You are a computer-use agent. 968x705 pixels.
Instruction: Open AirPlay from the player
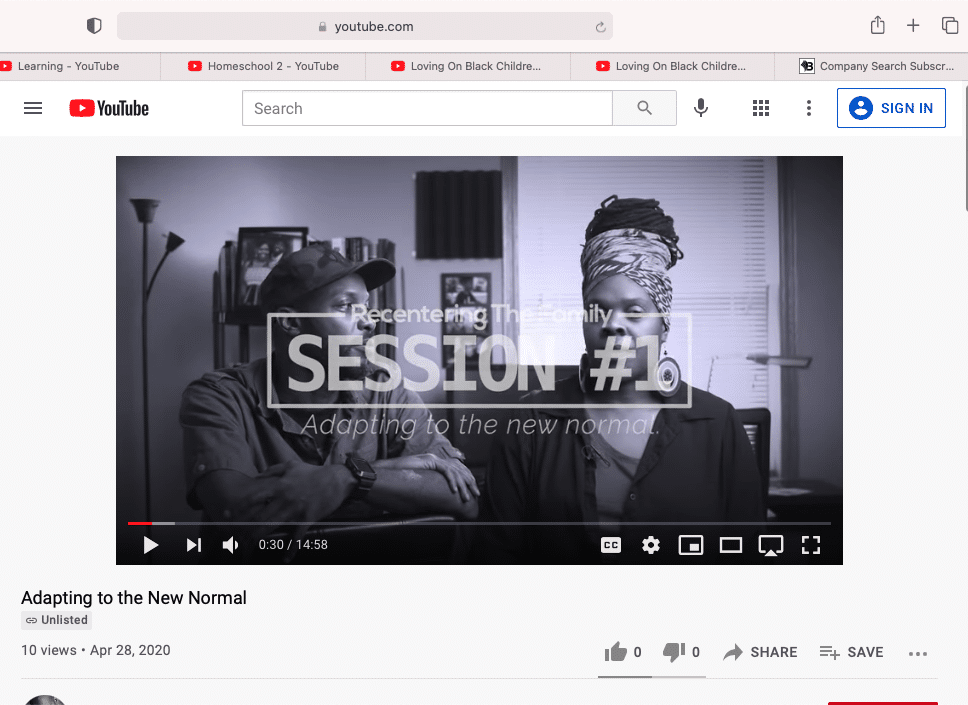(x=770, y=546)
